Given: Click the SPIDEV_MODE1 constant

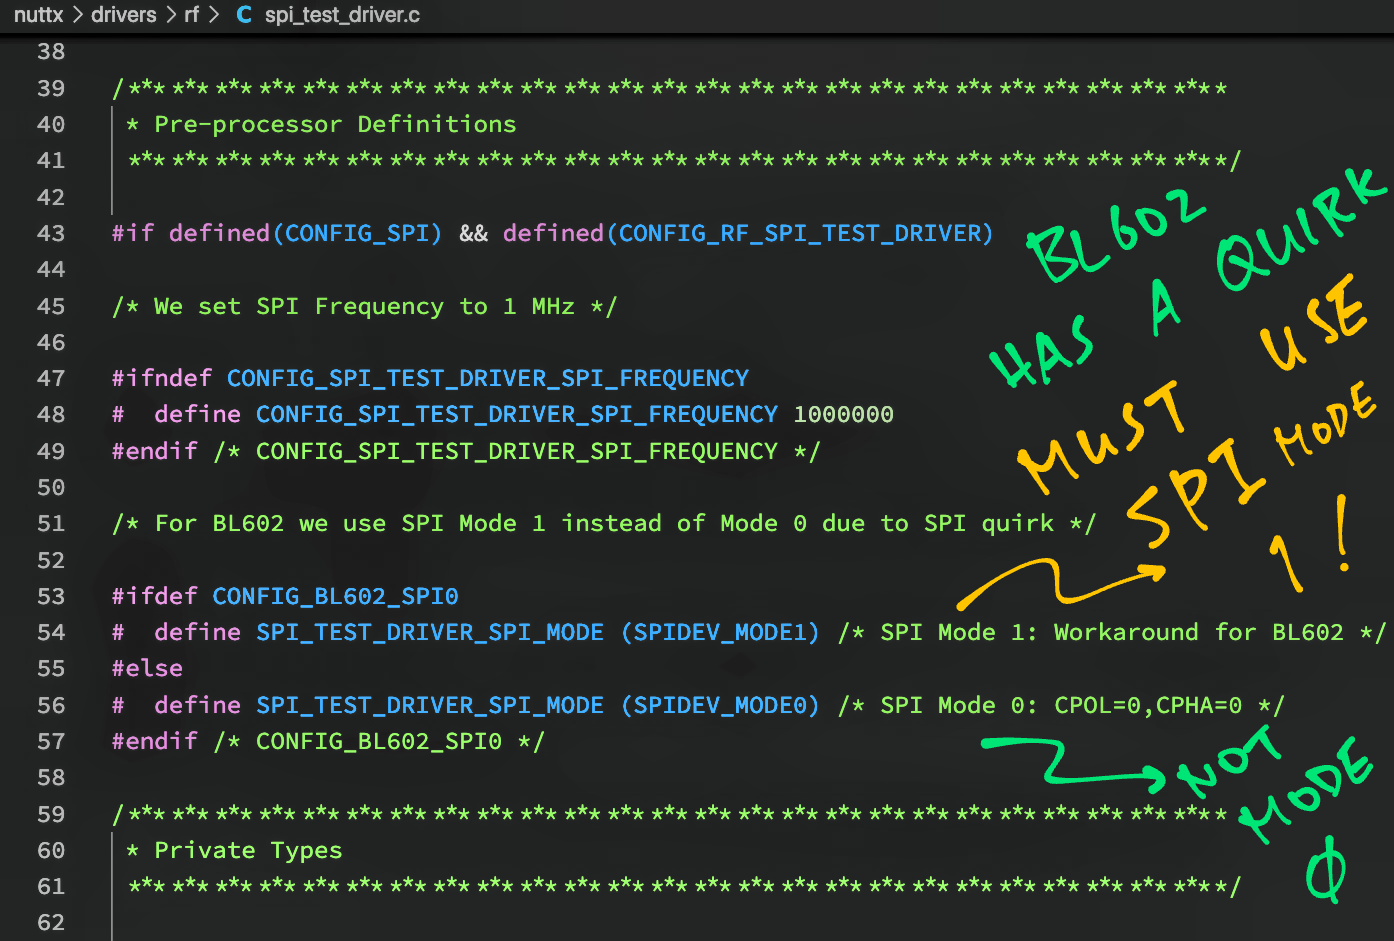Looking at the screenshot, I should 720,632.
